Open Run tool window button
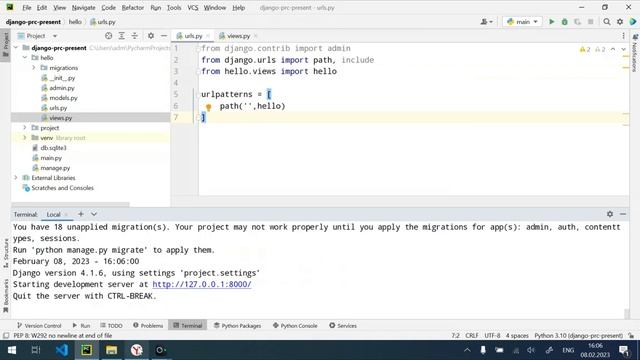640x360 pixels. [81, 325]
